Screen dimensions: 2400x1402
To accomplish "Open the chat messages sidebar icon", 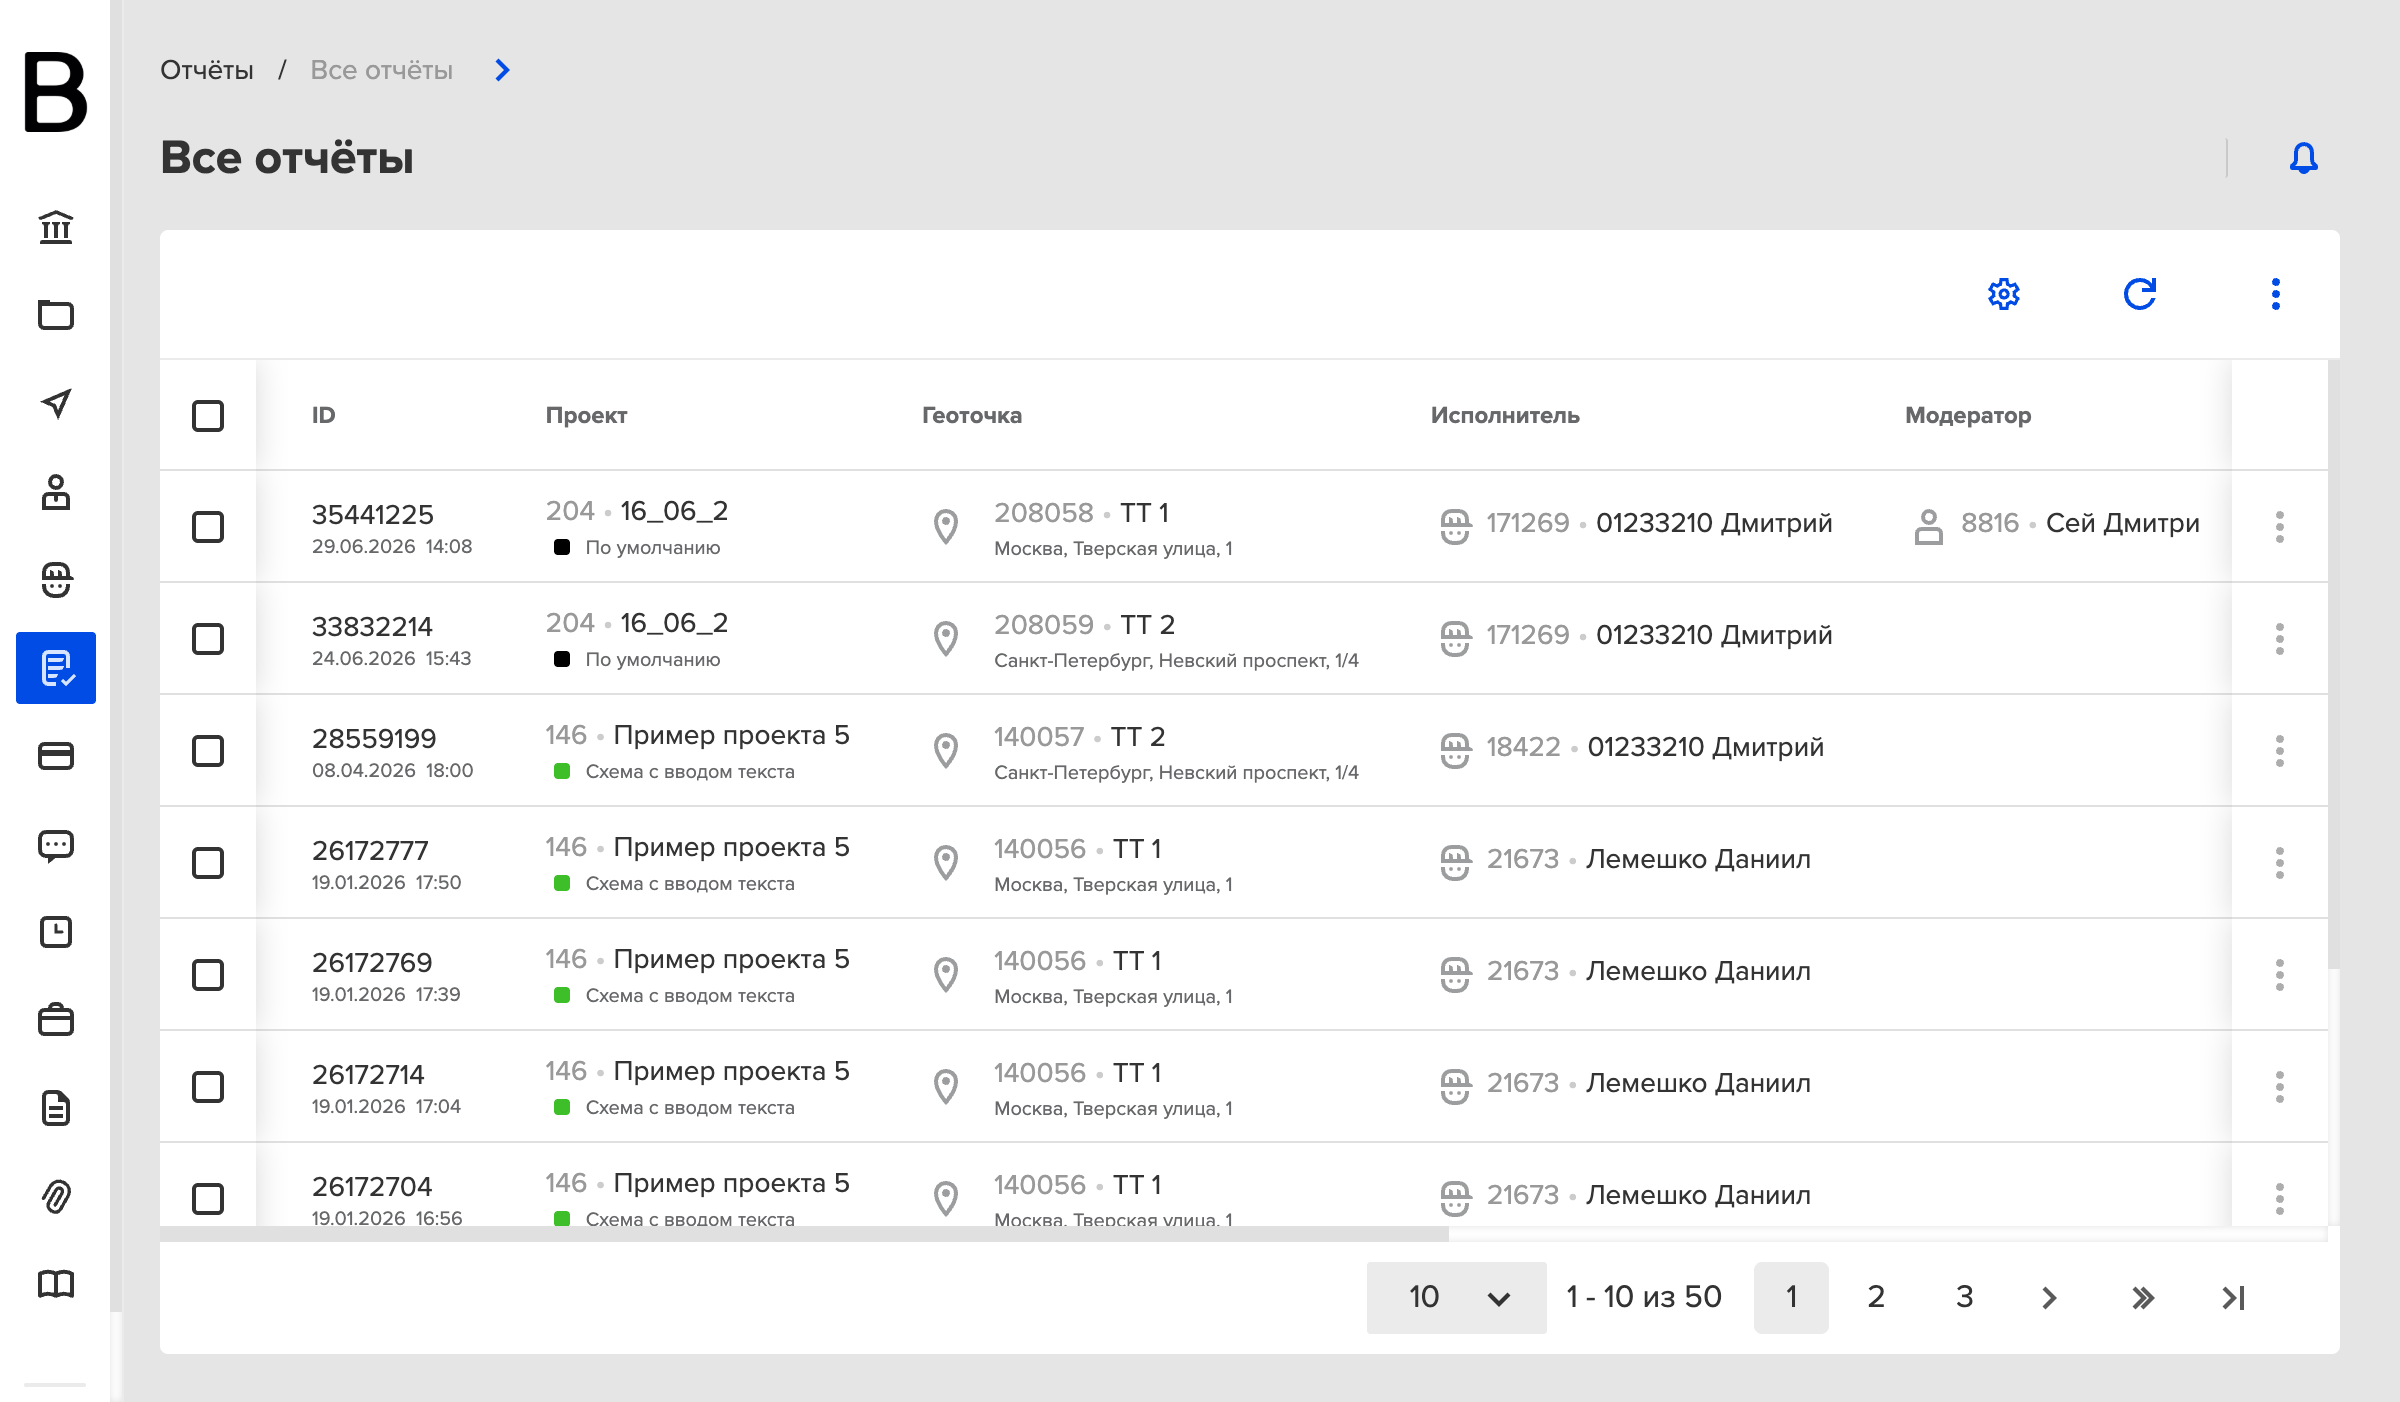I will (56, 845).
